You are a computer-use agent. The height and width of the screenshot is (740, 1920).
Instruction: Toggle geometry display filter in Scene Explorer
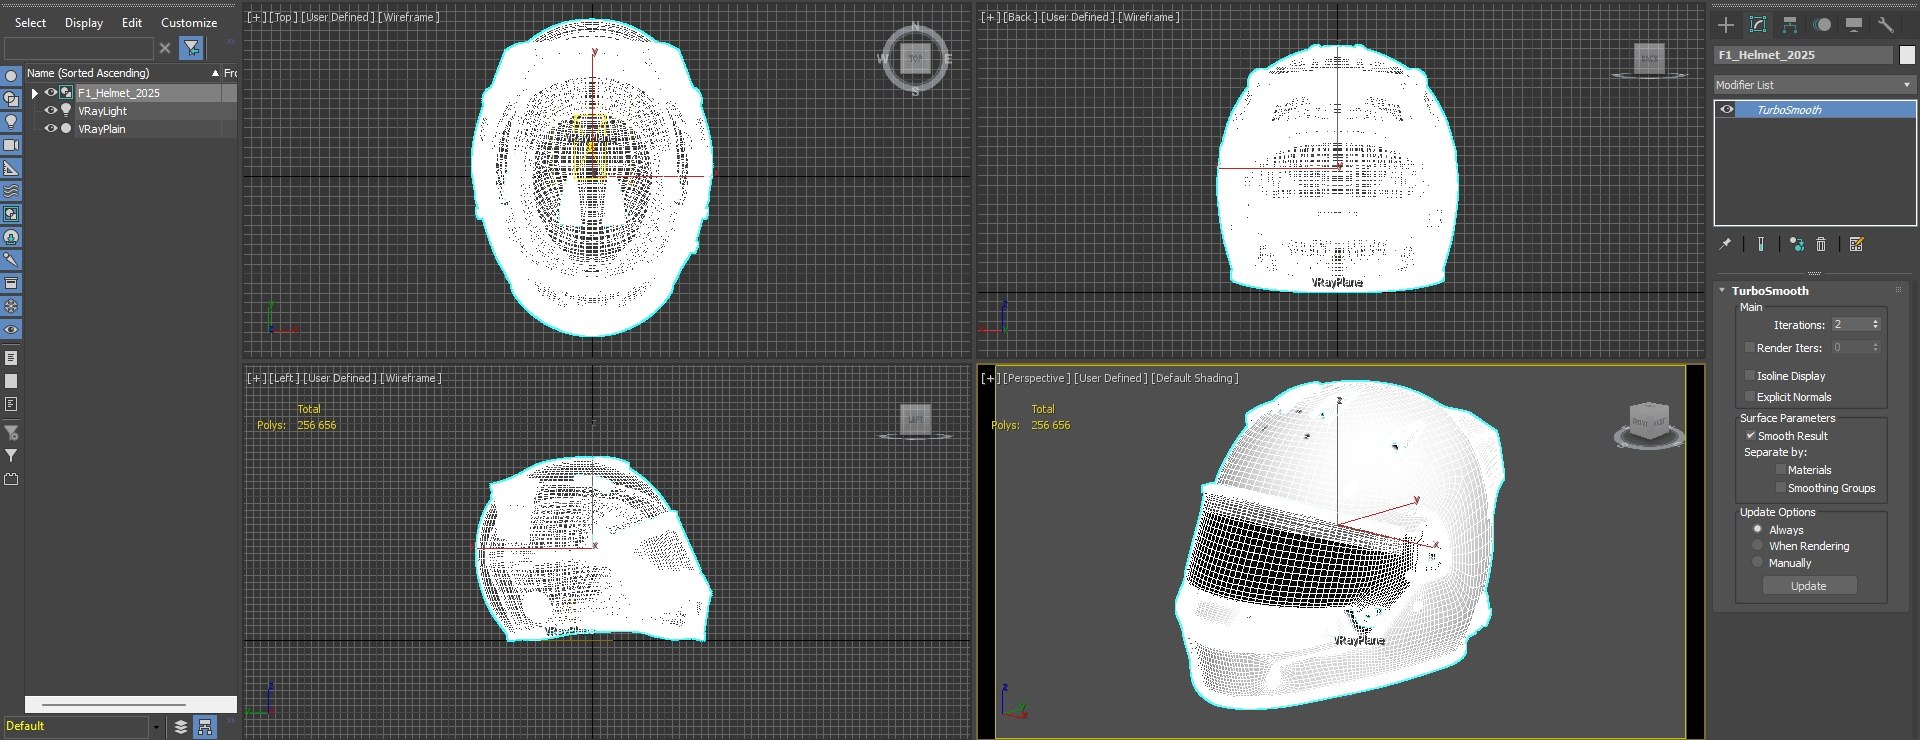pyautogui.click(x=11, y=76)
